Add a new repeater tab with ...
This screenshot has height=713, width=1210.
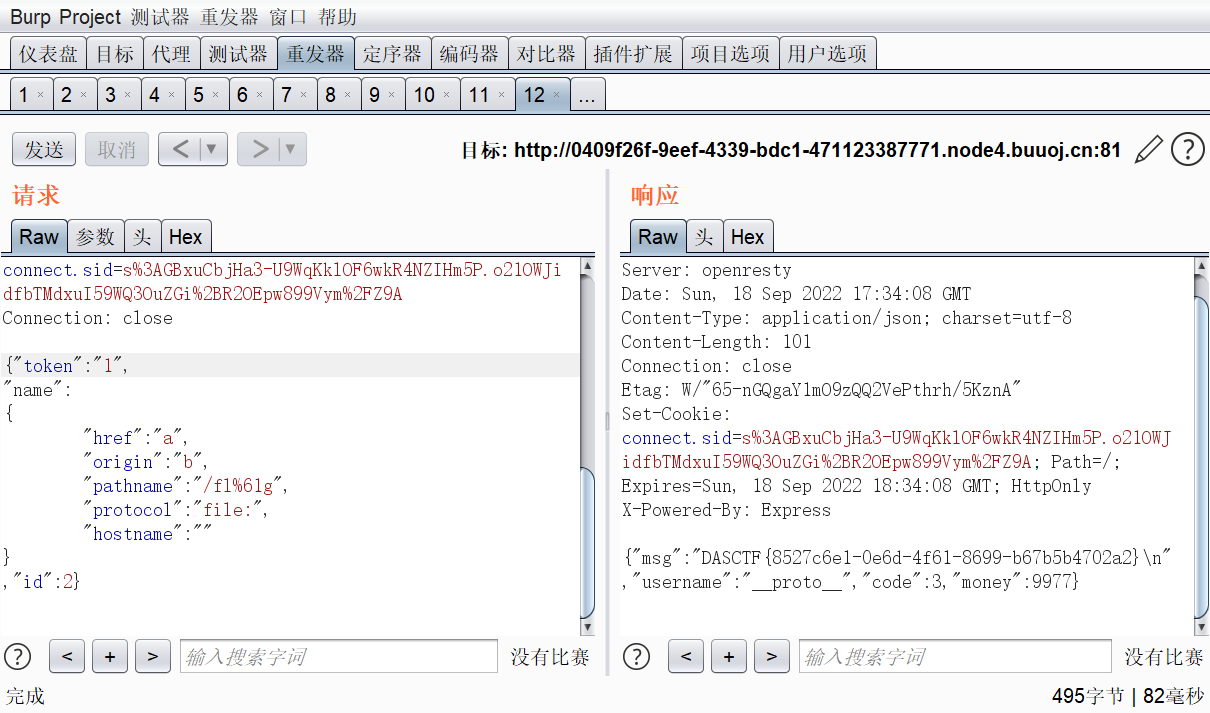[587, 95]
